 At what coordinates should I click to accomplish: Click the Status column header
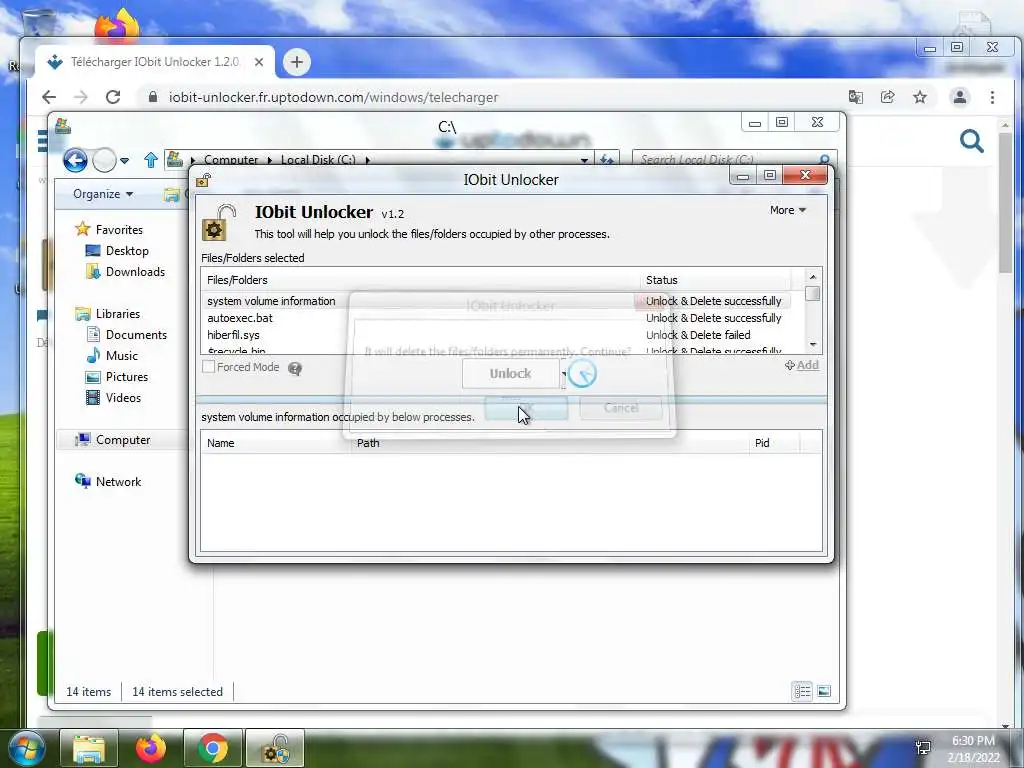tap(715, 280)
